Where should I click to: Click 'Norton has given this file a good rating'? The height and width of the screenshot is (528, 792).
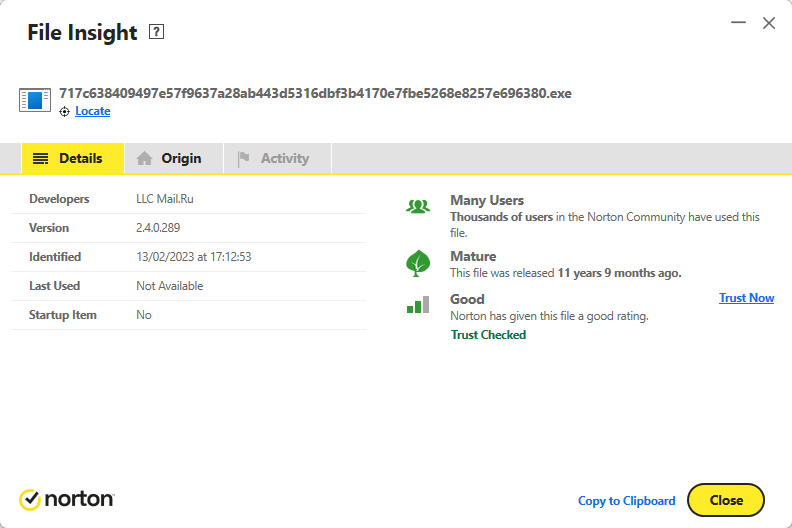click(550, 316)
